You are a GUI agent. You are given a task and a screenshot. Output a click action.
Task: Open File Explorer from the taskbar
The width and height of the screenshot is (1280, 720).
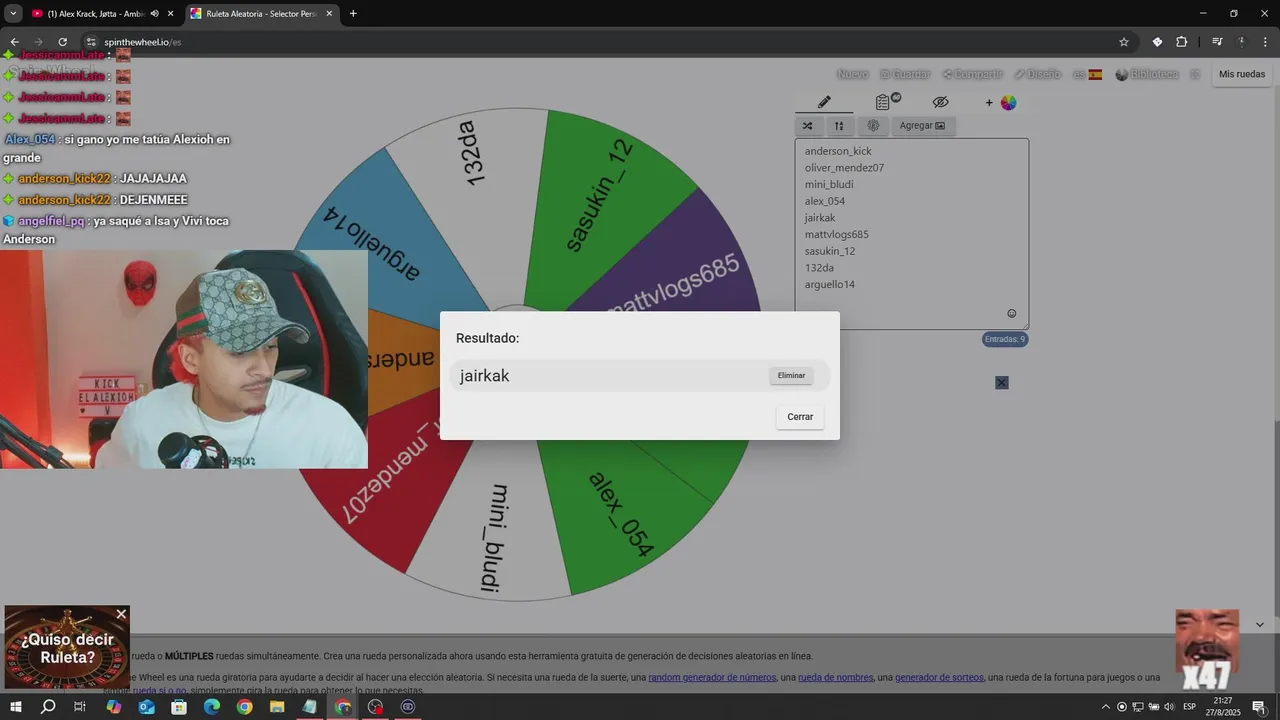pos(277,707)
